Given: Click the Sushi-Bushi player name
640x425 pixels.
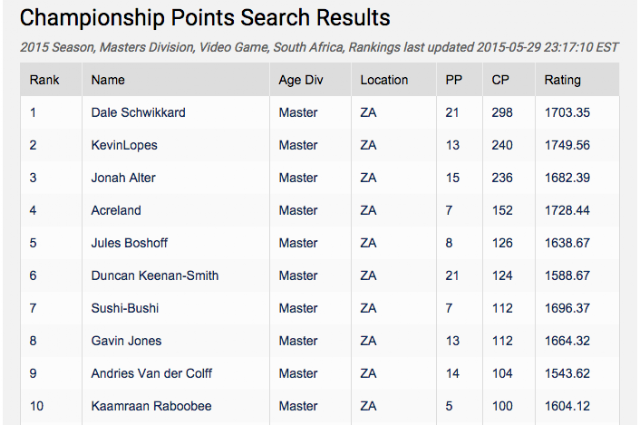Looking at the screenshot, I should [x=125, y=308].
